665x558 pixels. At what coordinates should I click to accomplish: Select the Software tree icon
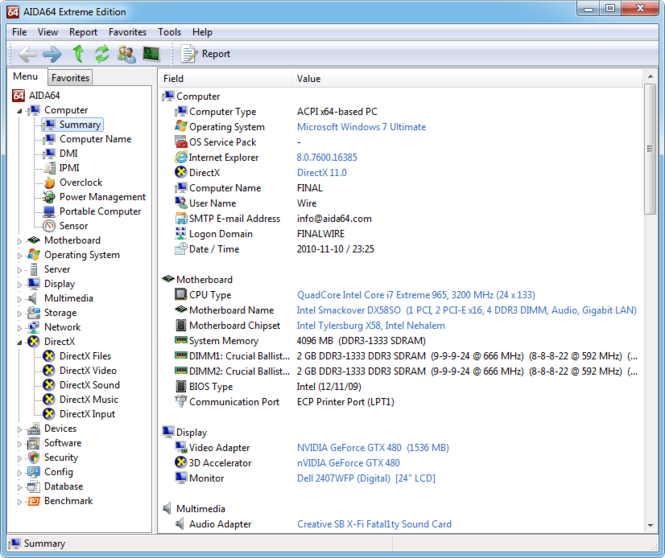coord(34,443)
